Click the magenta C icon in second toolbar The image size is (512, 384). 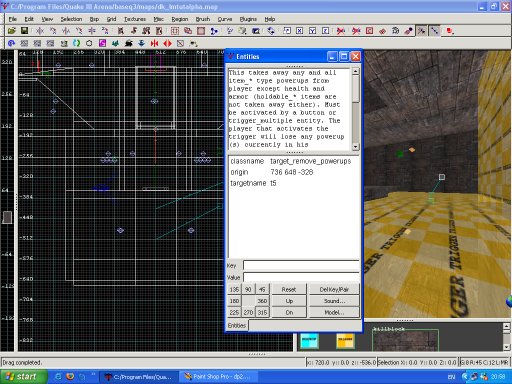tap(102, 43)
